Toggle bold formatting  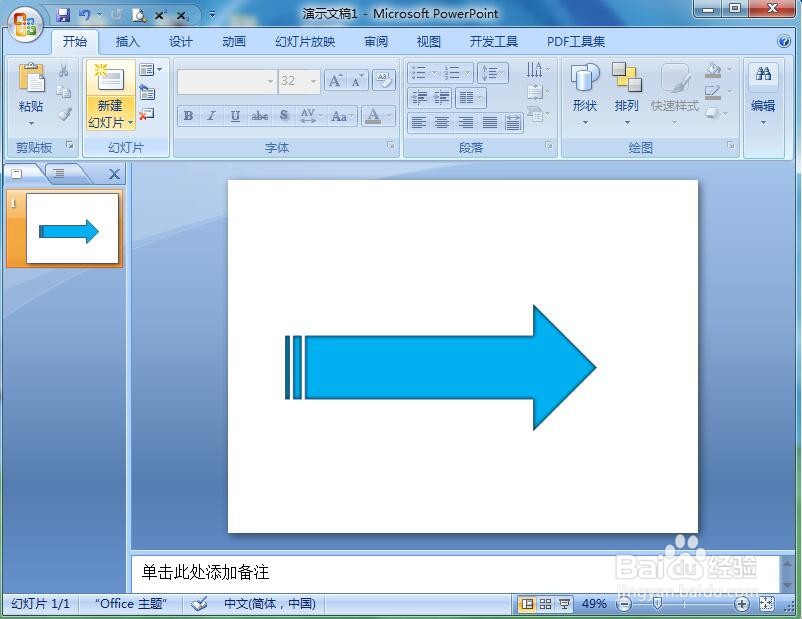pos(188,116)
